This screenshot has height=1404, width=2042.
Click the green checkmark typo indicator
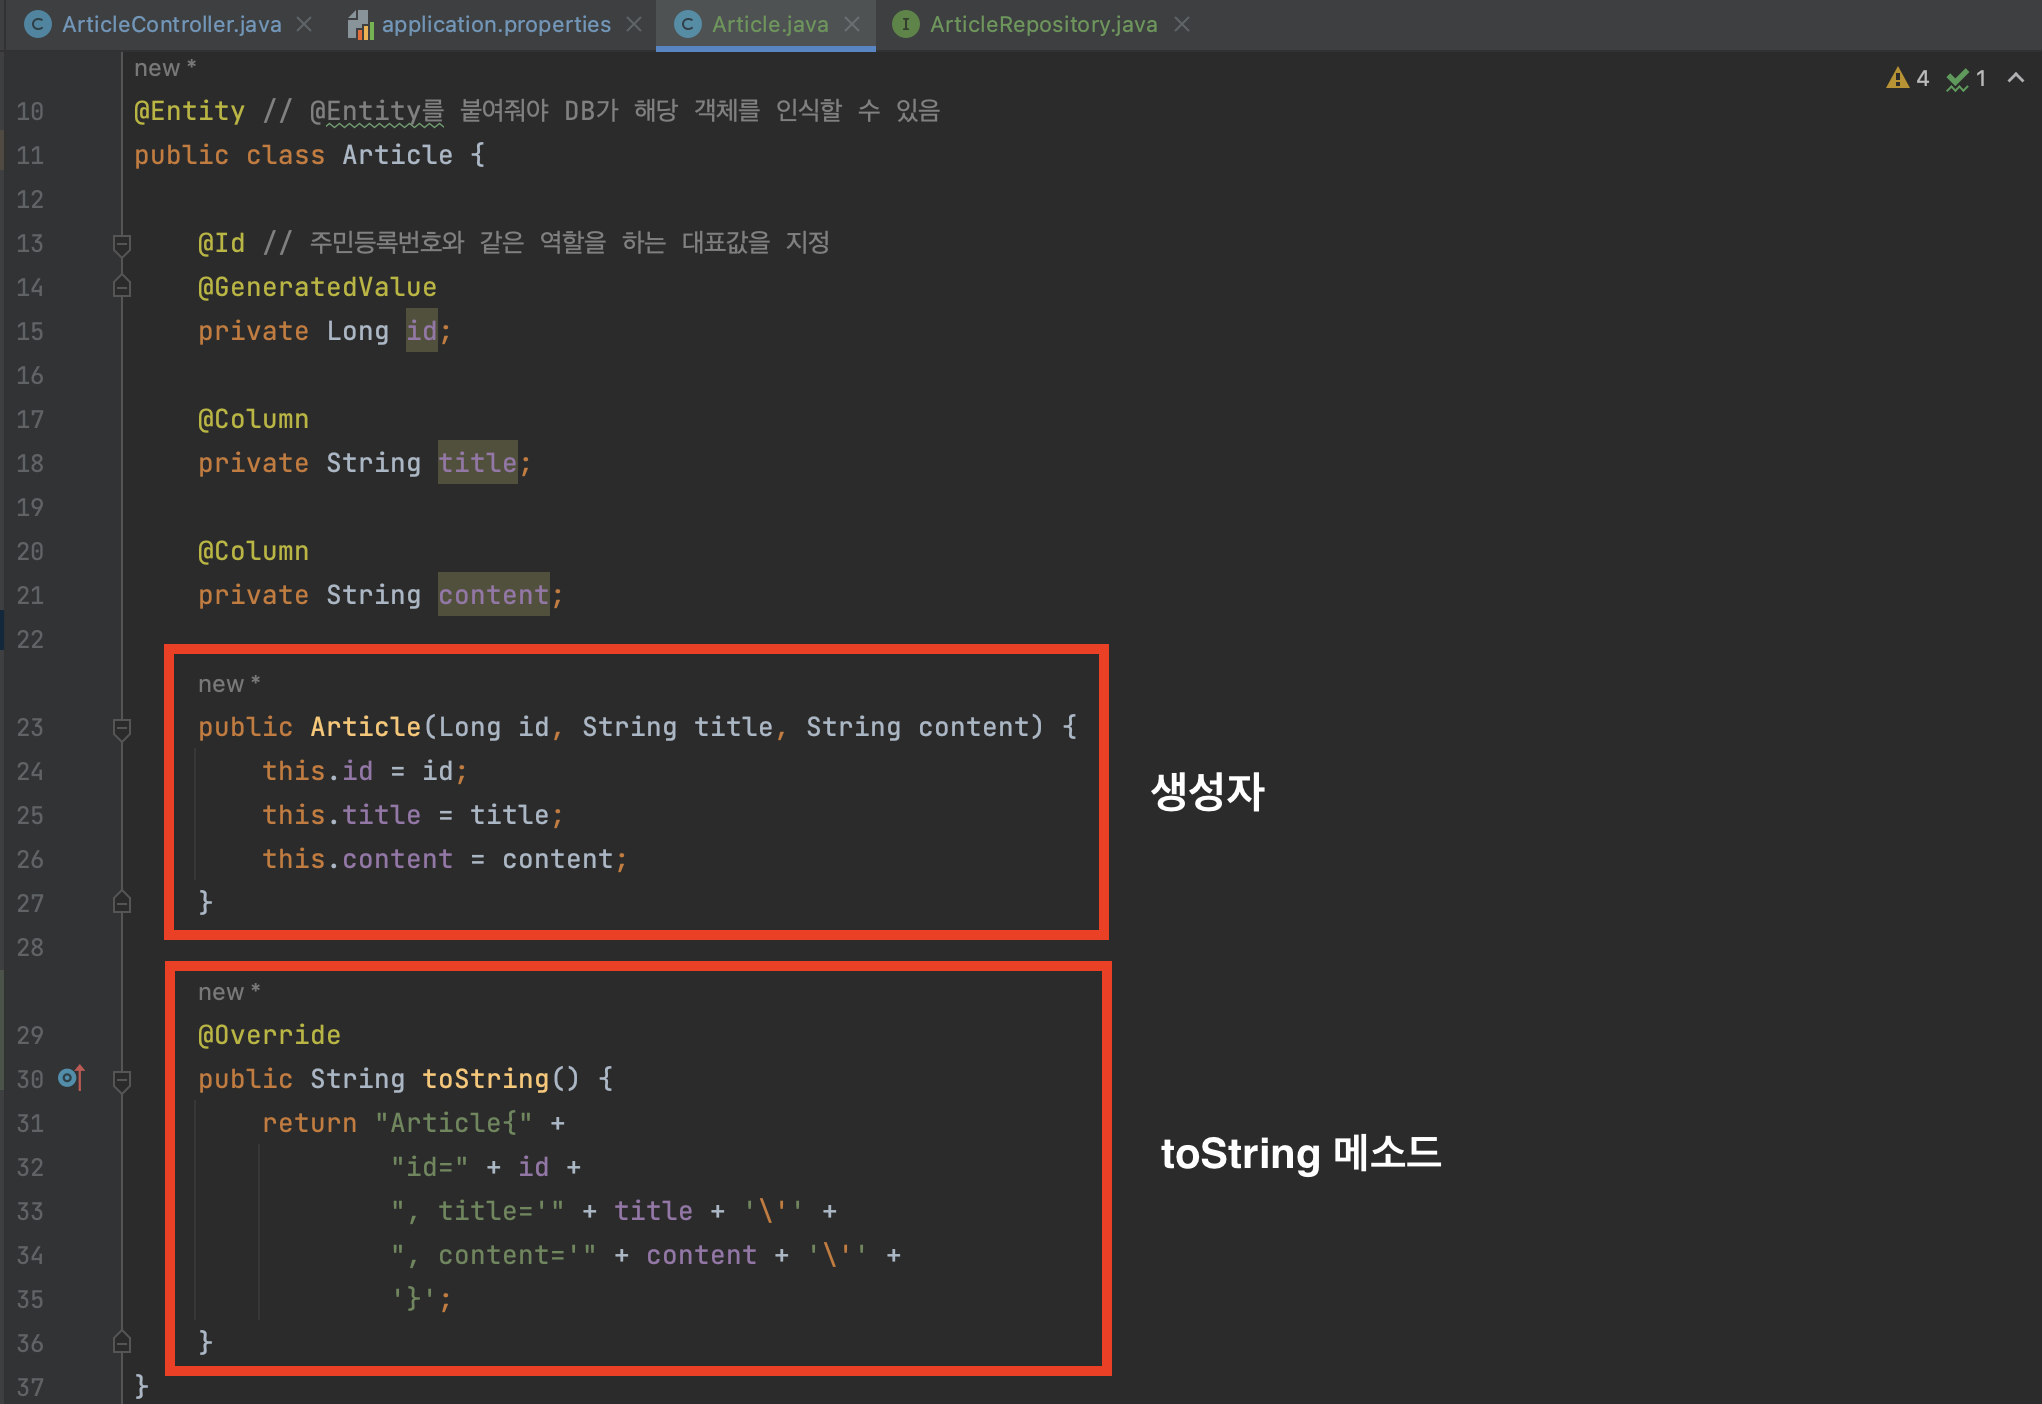[x=1957, y=79]
